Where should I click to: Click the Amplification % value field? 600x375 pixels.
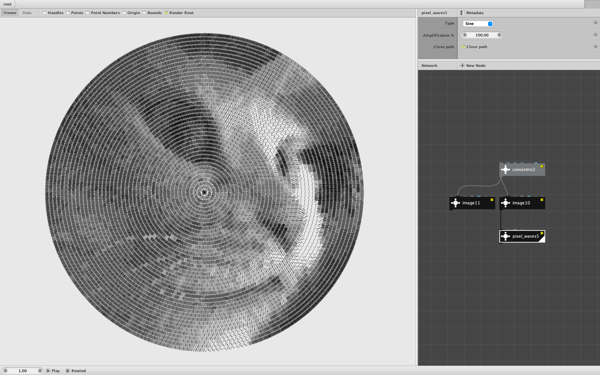[x=482, y=35]
